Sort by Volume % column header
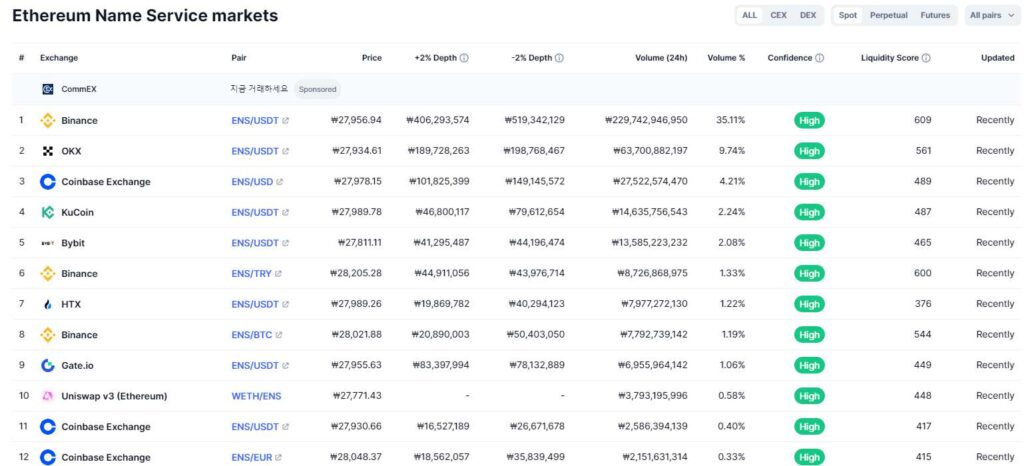This screenshot has height=466, width=1024. click(726, 58)
